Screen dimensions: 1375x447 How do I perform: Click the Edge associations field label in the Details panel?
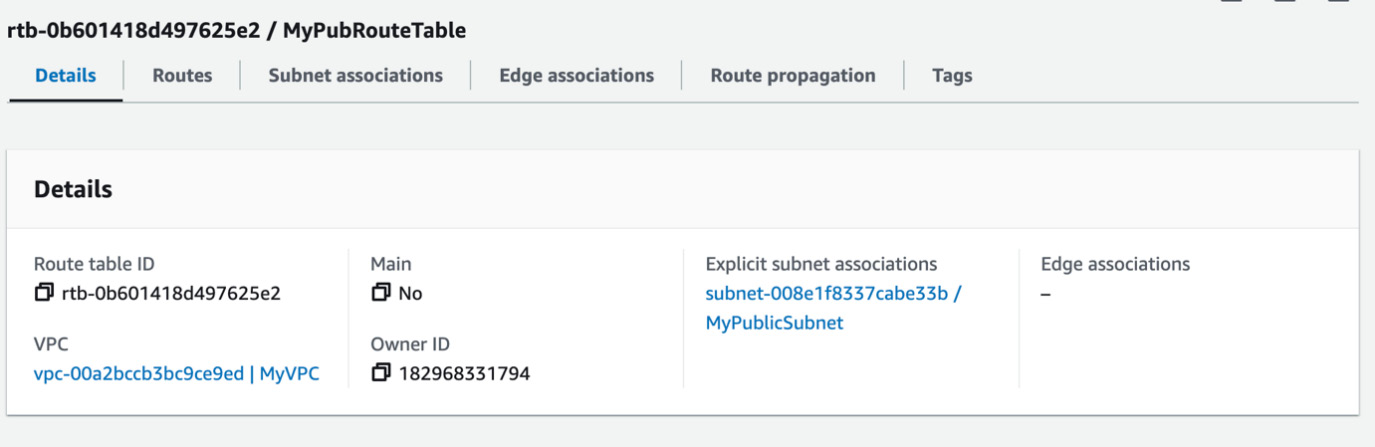click(x=1115, y=264)
